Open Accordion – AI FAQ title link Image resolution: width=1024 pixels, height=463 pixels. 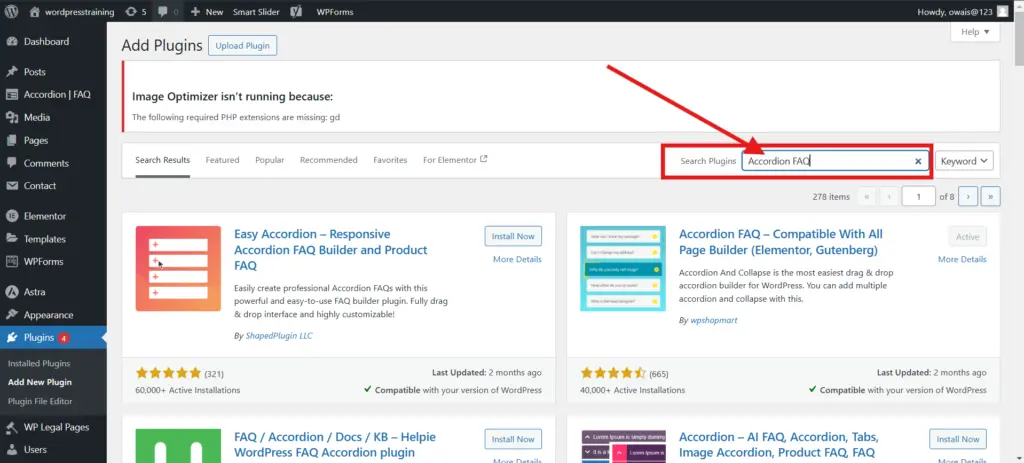[778, 445]
